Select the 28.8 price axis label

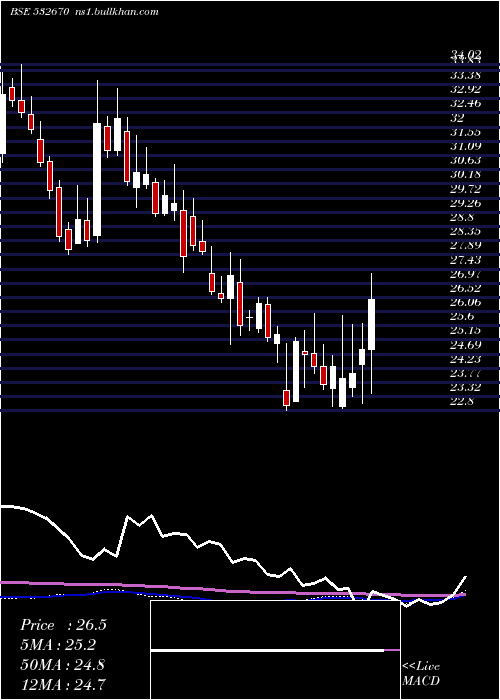click(x=462, y=217)
